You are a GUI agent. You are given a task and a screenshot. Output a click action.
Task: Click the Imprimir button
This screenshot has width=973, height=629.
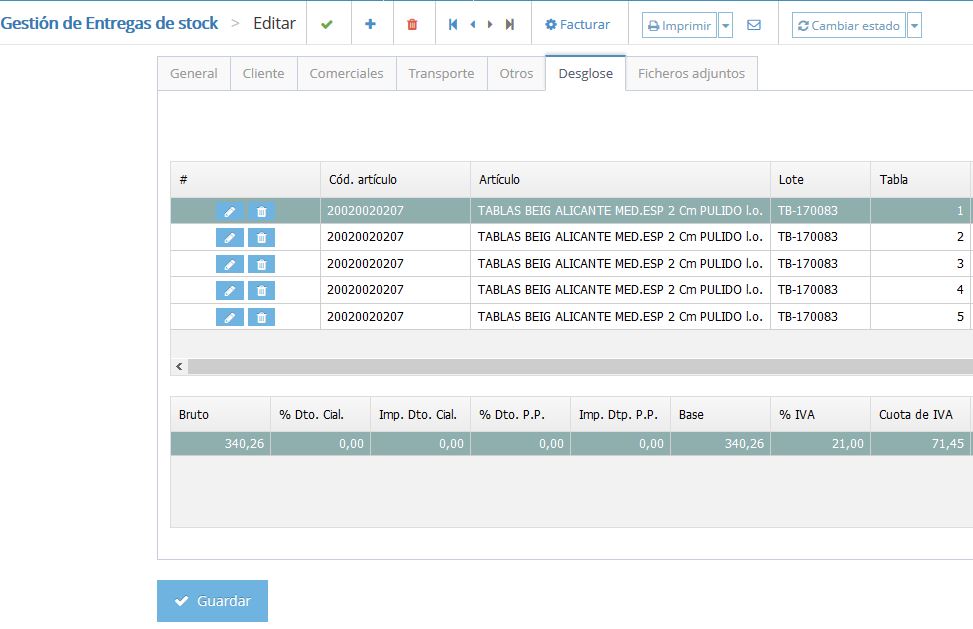pos(679,25)
